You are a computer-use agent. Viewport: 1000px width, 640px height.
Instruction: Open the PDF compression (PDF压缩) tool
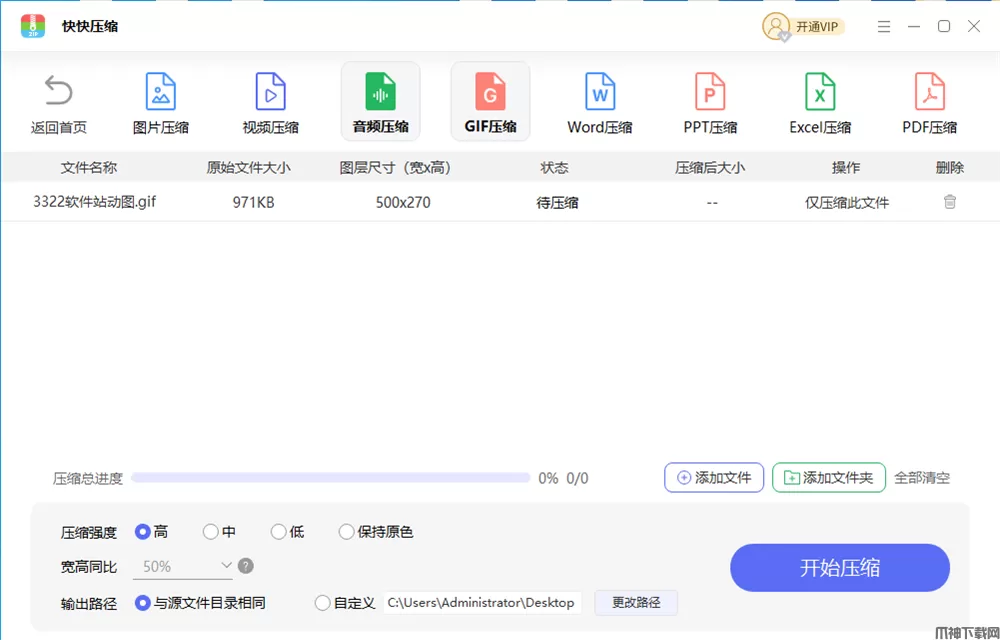[x=930, y=92]
